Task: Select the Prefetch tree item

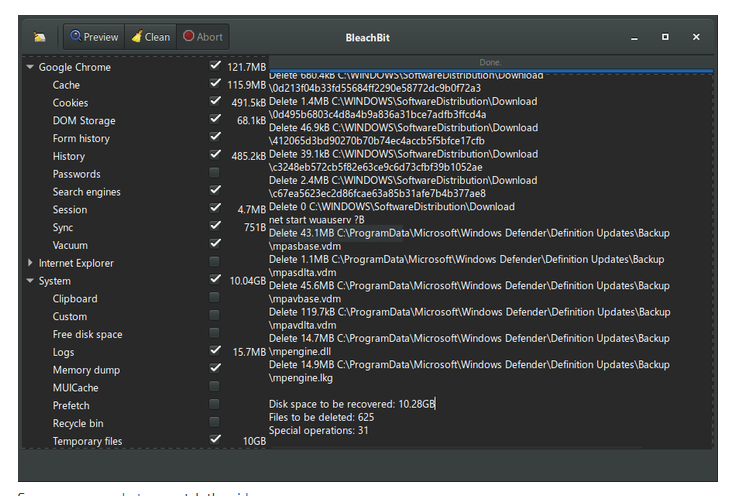Action: tap(71, 406)
